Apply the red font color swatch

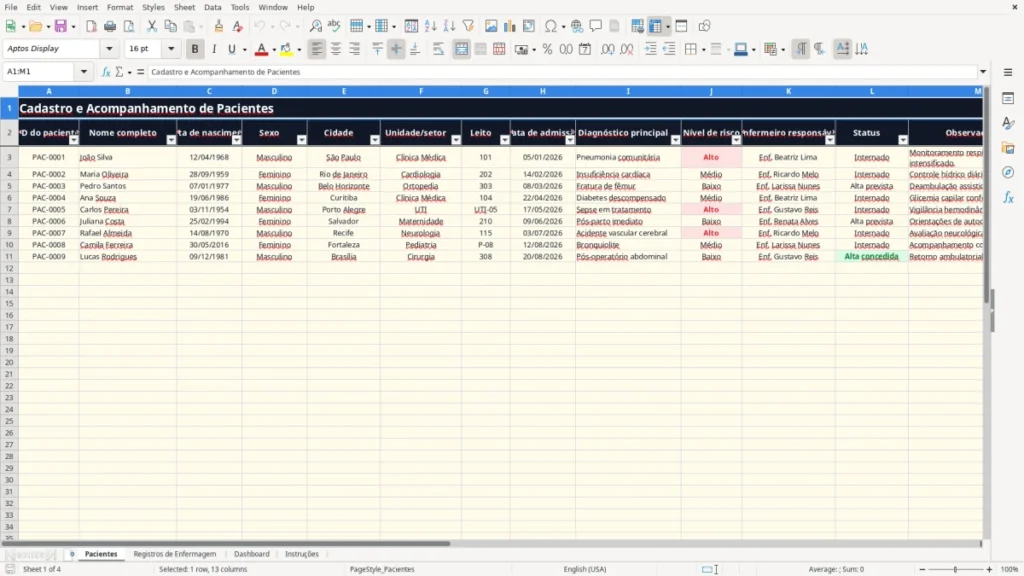261,49
